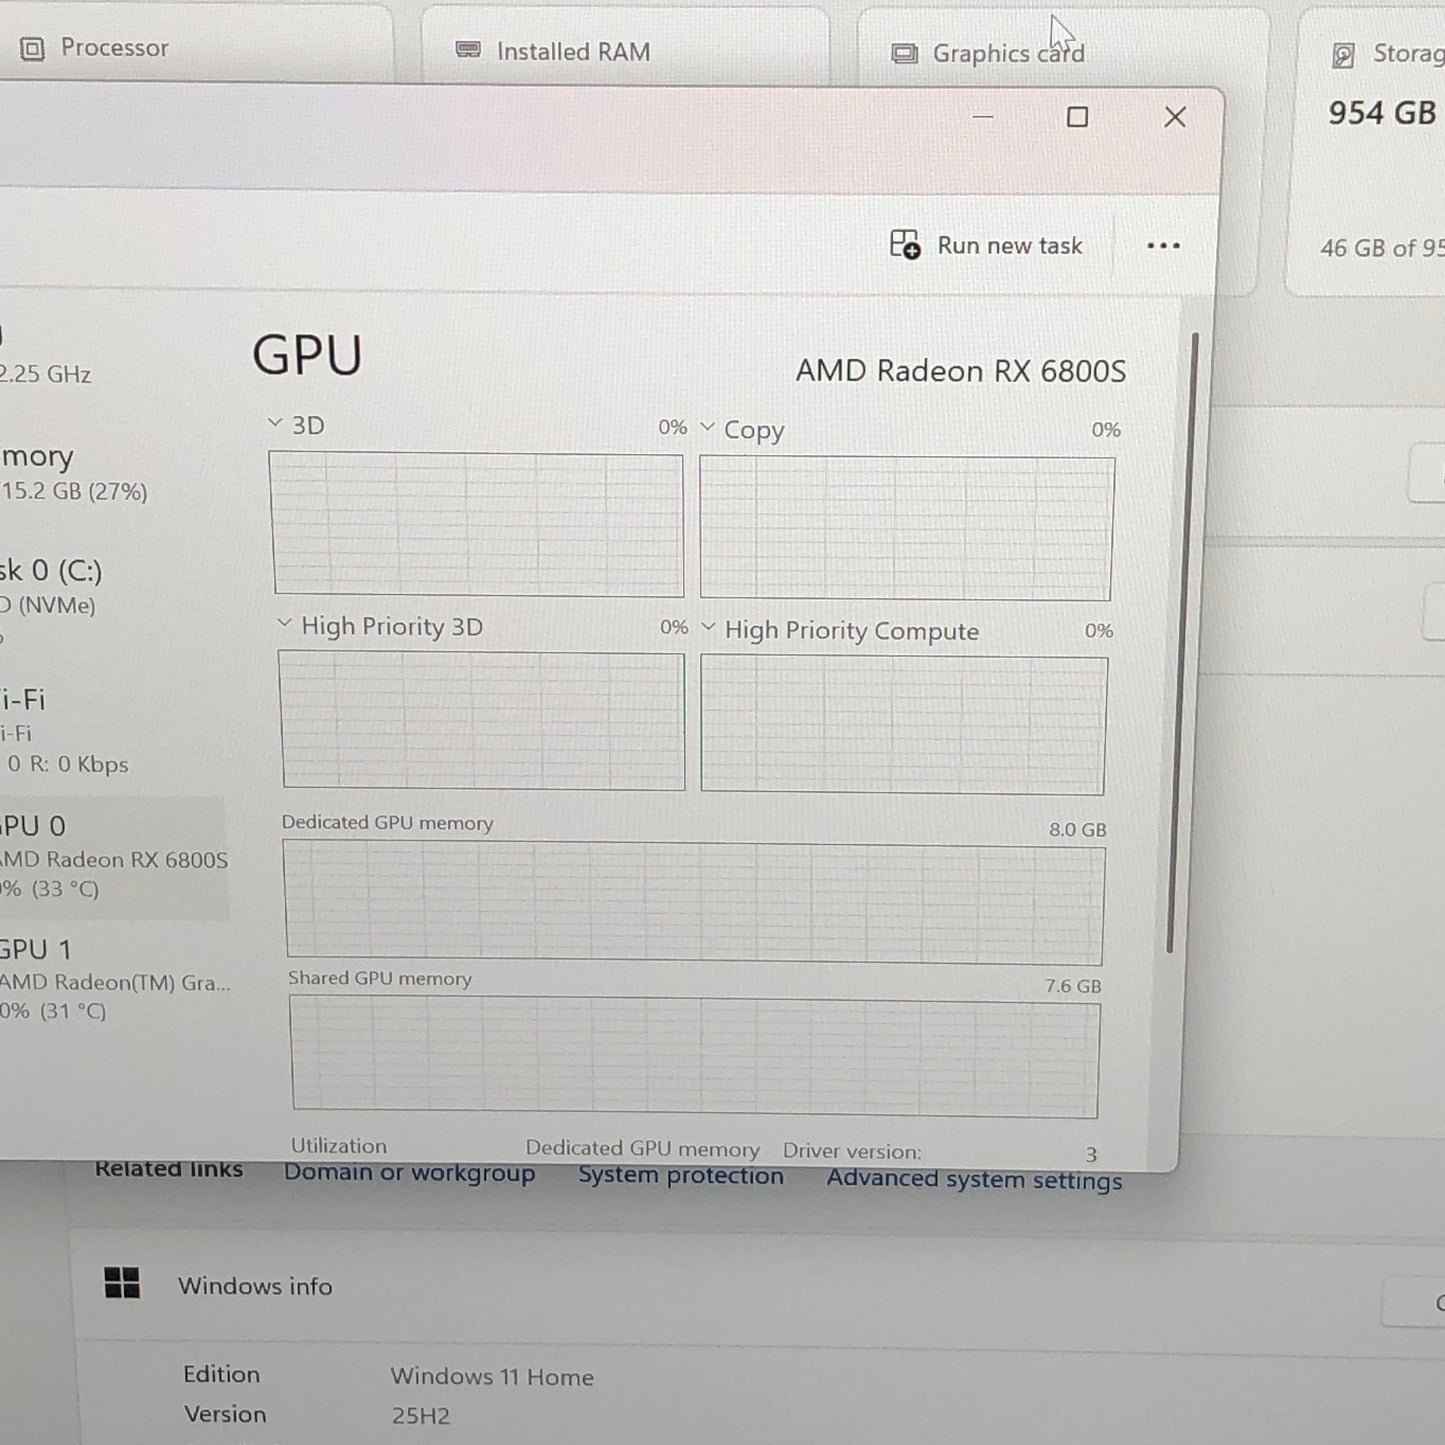Screen dimensions: 1445x1445
Task: Open the High Priority 3D engine dropdown
Action: pyautogui.click(x=284, y=623)
